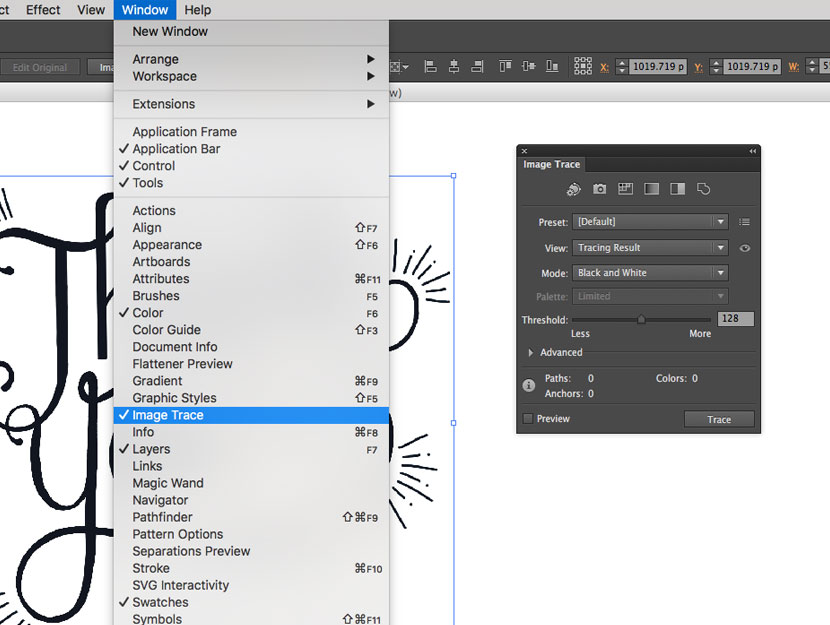
Task: Click the horizontal align right icon
Action: tap(477, 66)
